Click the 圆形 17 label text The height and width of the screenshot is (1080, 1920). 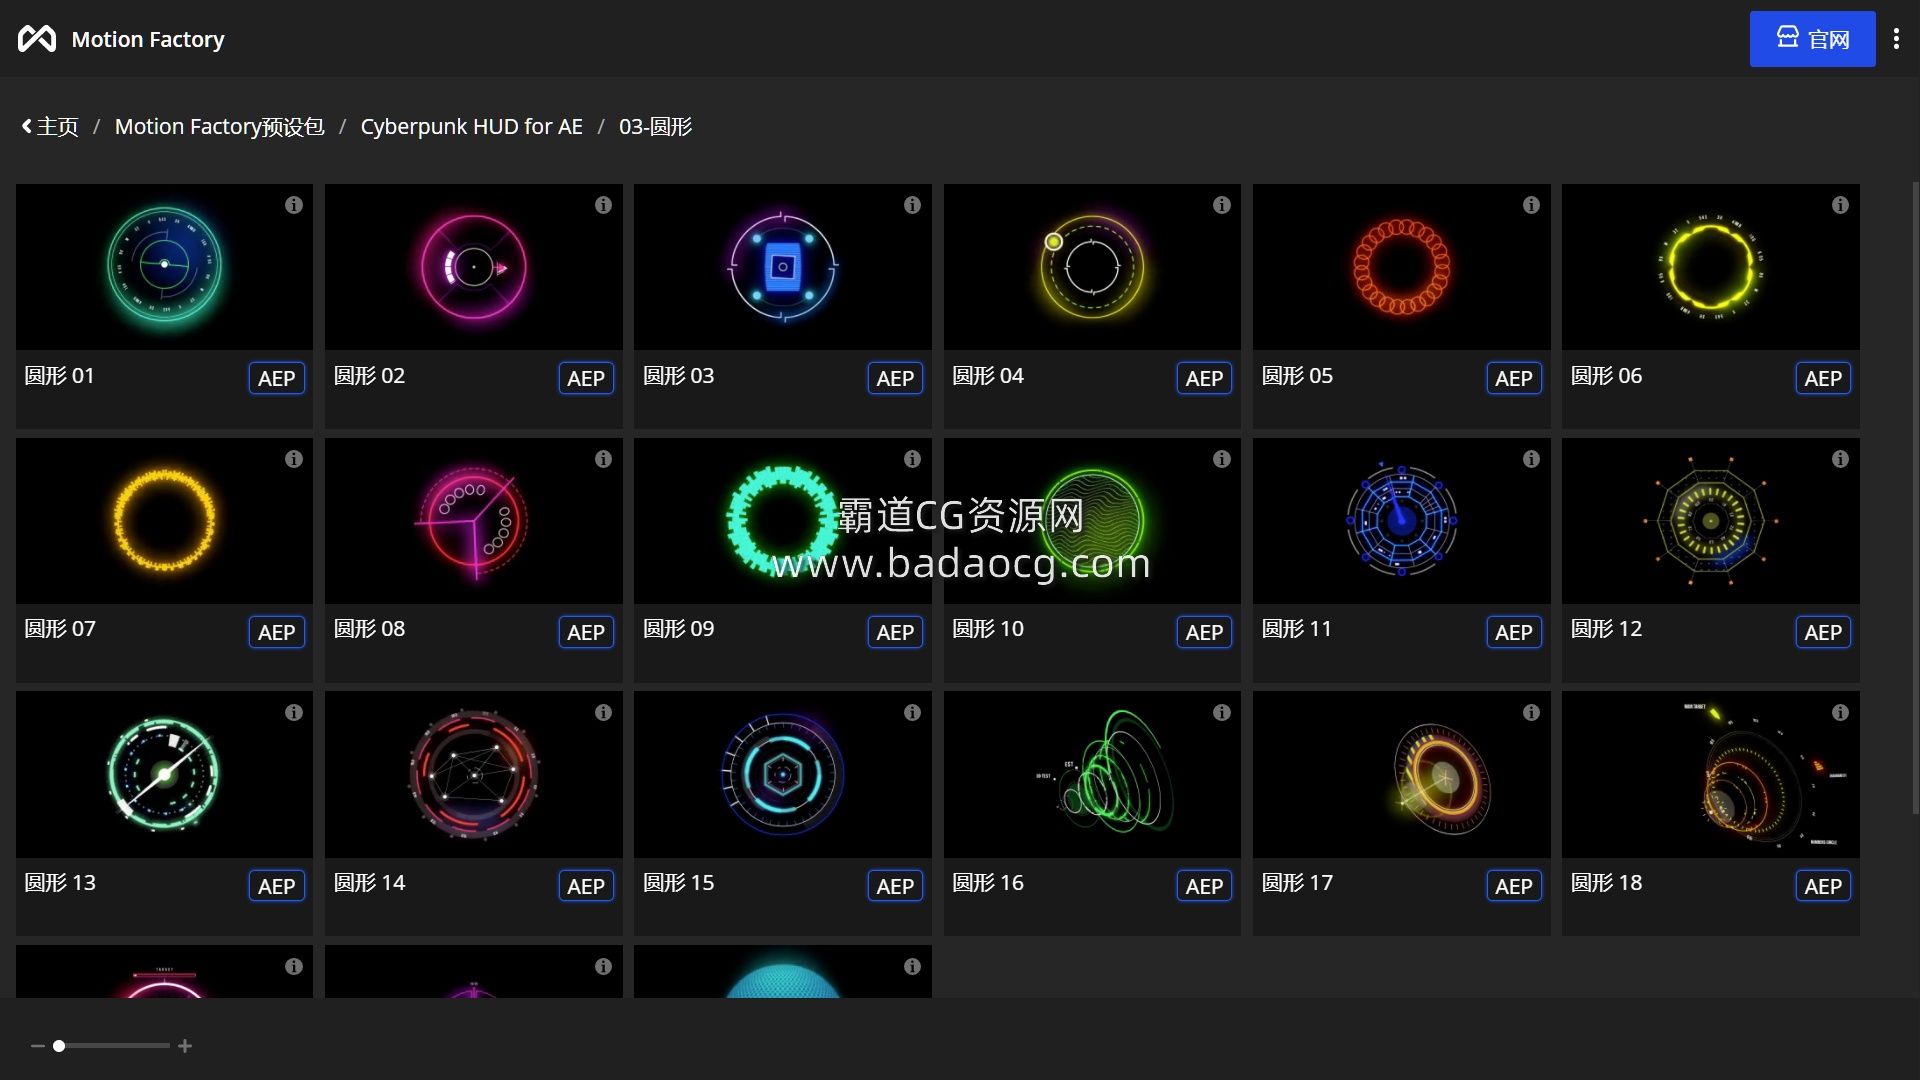[1297, 883]
